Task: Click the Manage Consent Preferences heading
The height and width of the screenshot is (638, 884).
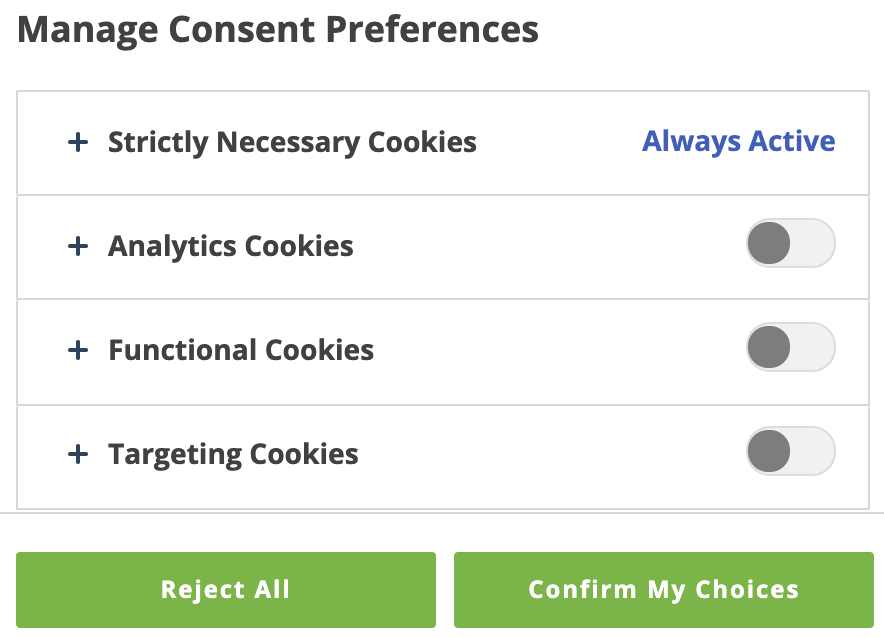Action: click(278, 30)
